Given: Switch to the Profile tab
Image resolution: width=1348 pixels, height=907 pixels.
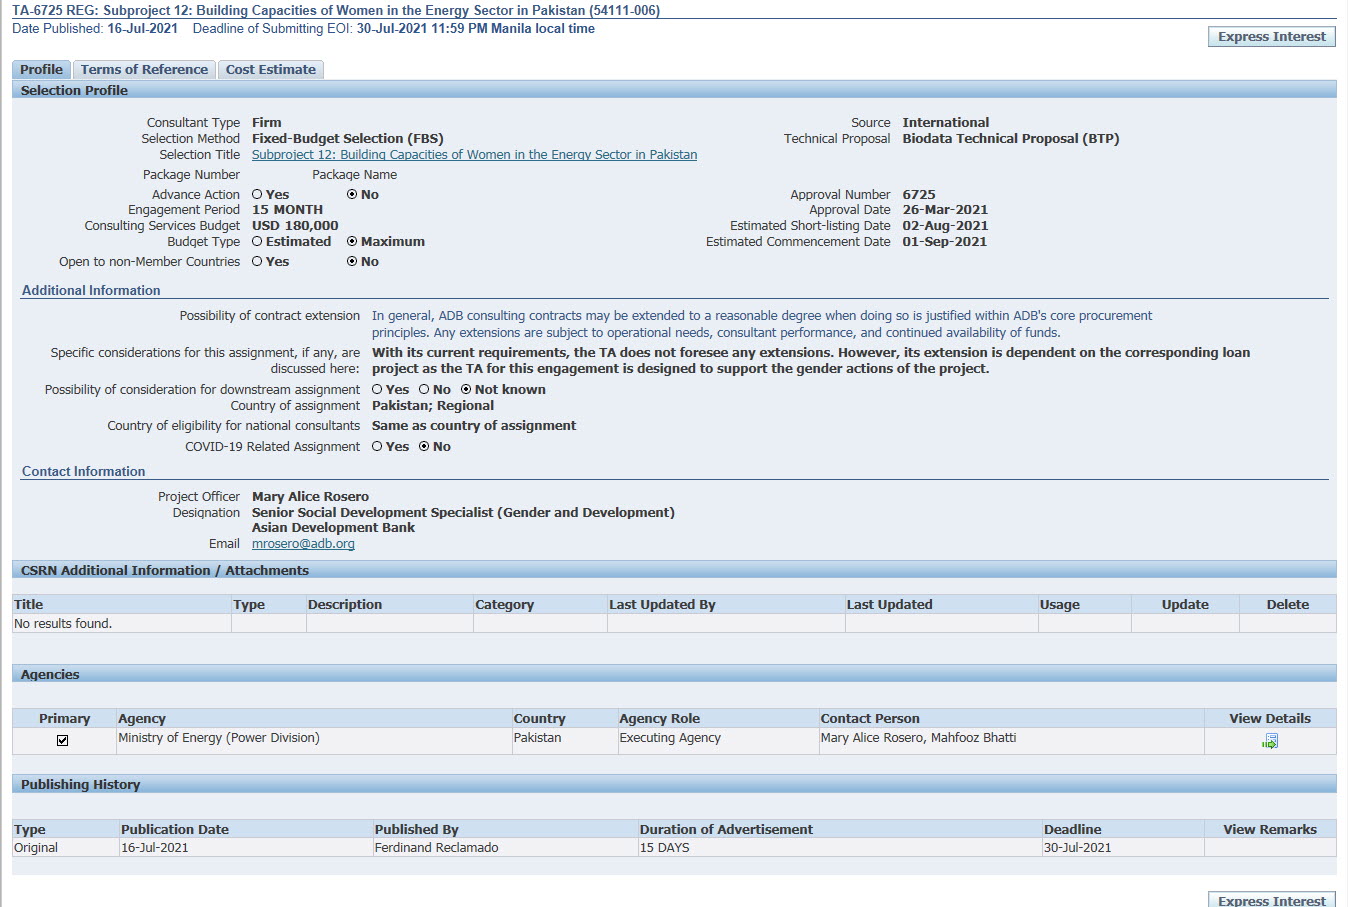Looking at the screenshot, I should tap(41, 70).
